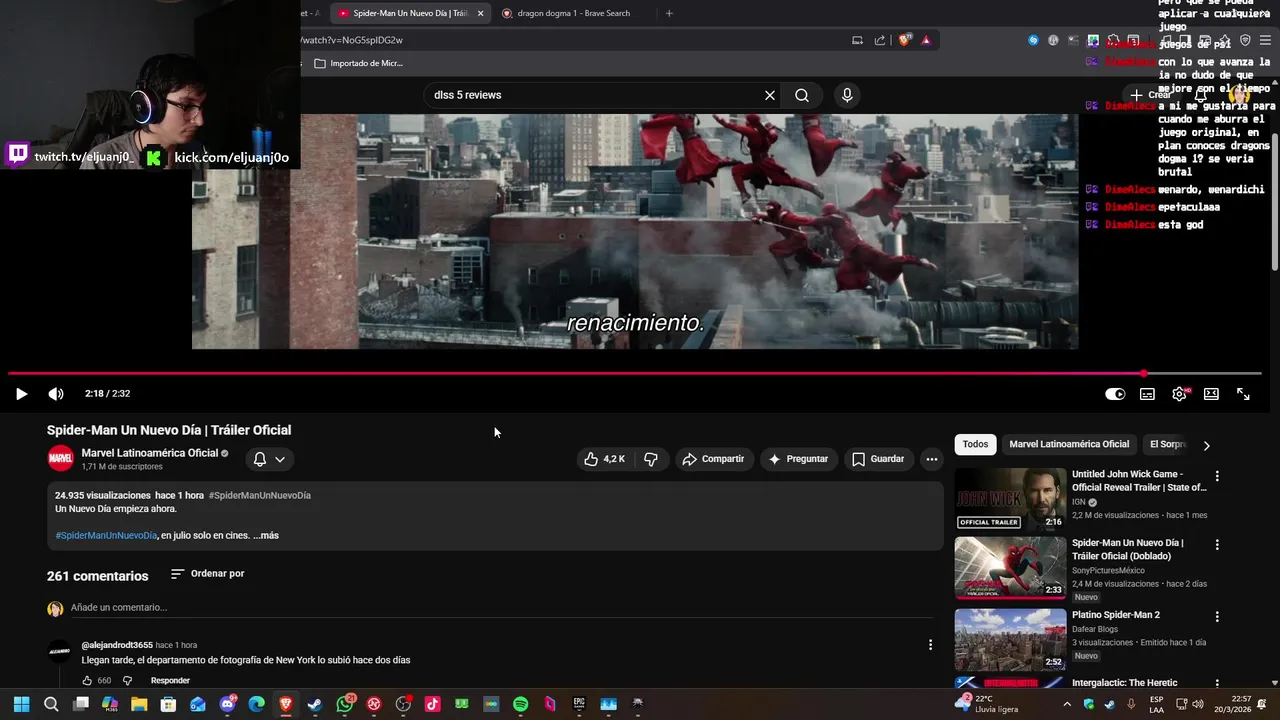Image resolution: width=1280 pixels, height=720 pixels.
Task: Click the progress bar scrubber handle
Action: tap(1143, 373)
